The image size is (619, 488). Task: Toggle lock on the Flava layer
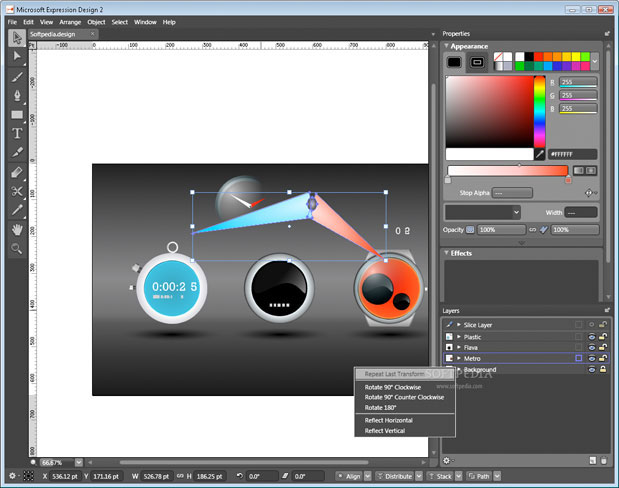tap(603, 347)
